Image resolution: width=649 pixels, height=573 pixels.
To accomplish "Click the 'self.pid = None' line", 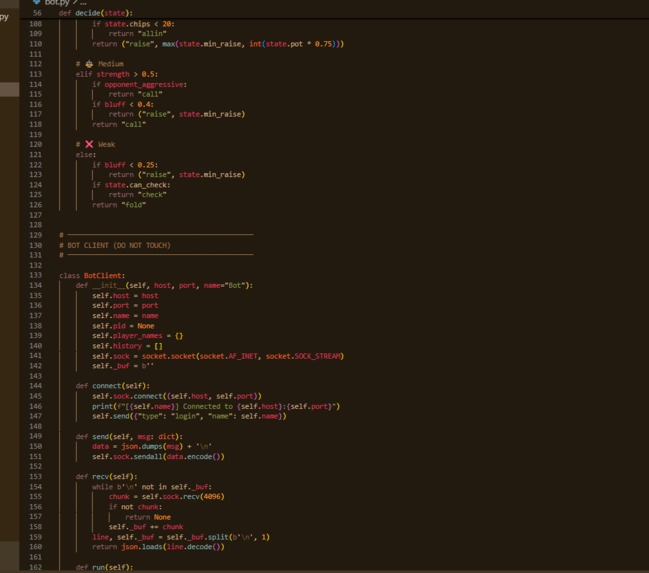I will tap(123, 326).
